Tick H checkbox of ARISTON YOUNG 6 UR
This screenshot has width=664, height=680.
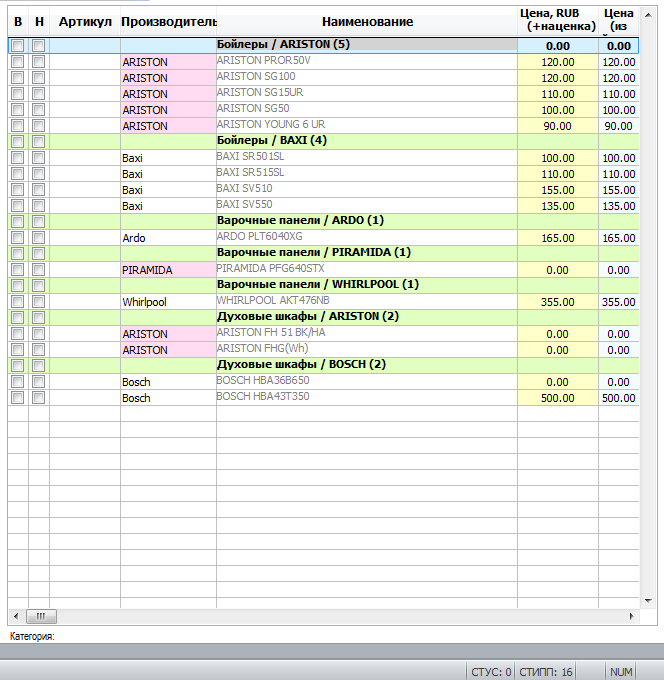tap(39, 126)
